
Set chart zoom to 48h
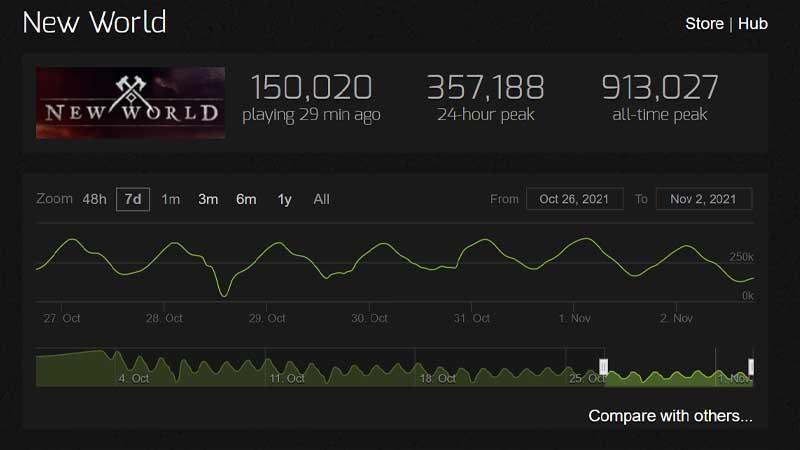(94, 199)
